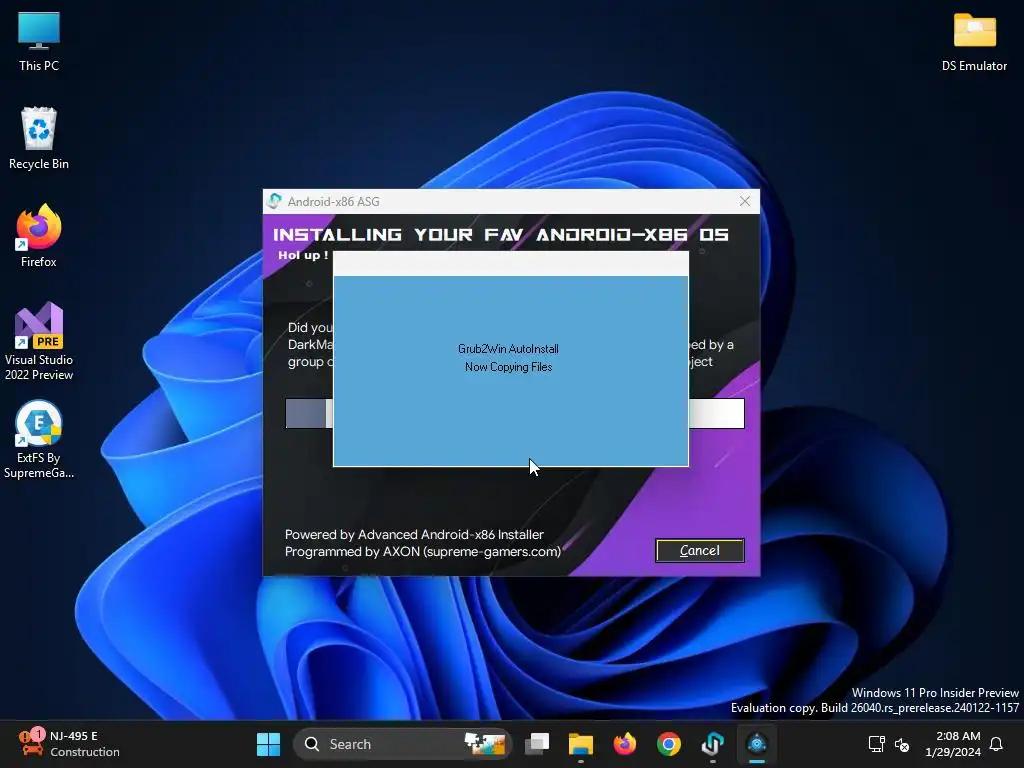This screenshot has width=1024, height=768.
Task: Click the taskbar Search box
Action: click(402, 744)
